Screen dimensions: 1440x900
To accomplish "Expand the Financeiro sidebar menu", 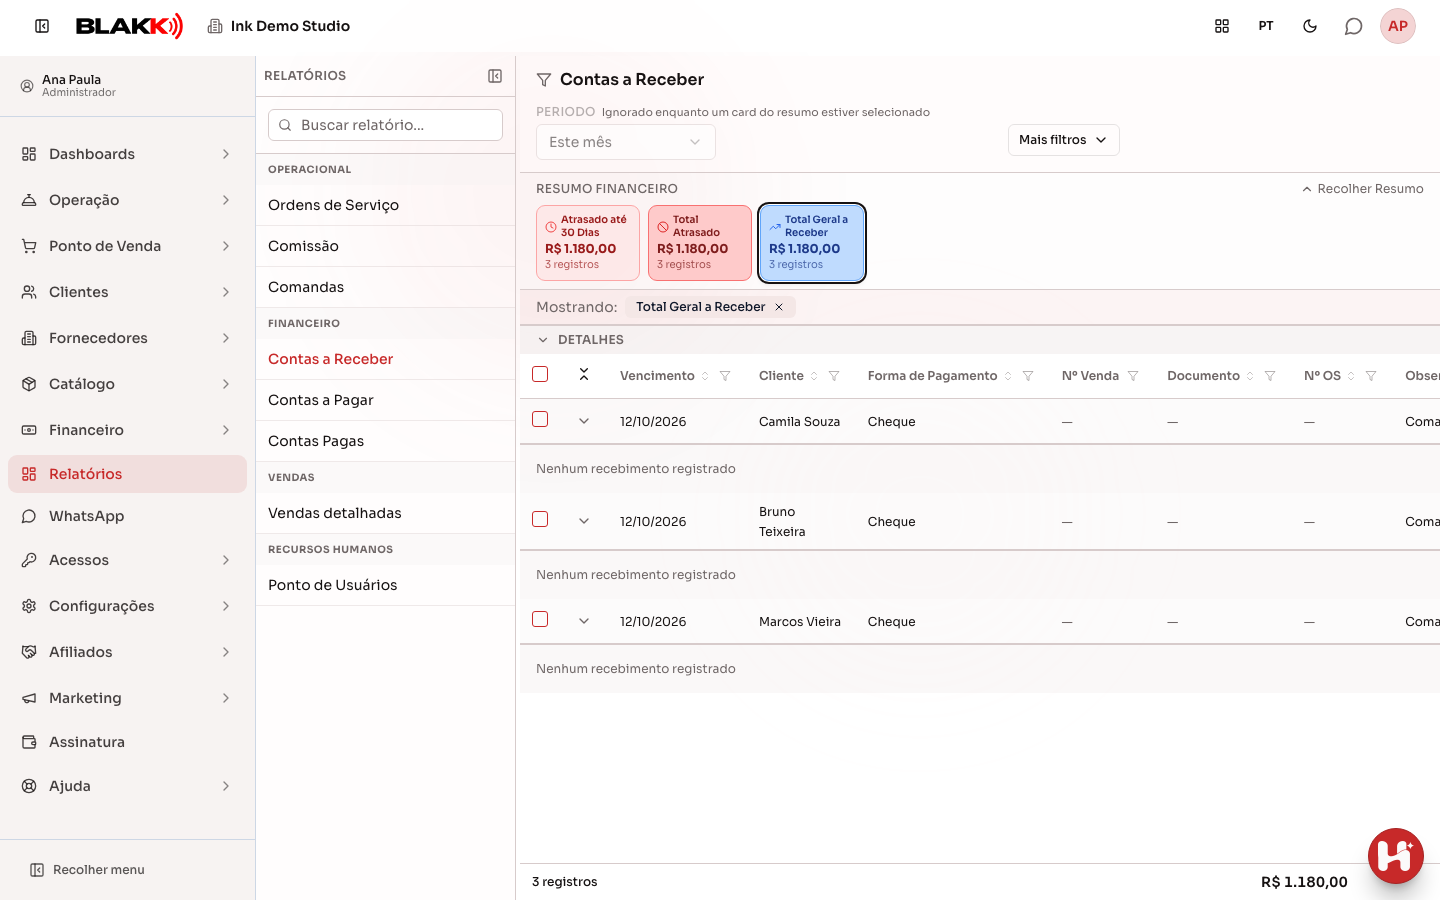I will pyautogui.click(x=127, y=430).
